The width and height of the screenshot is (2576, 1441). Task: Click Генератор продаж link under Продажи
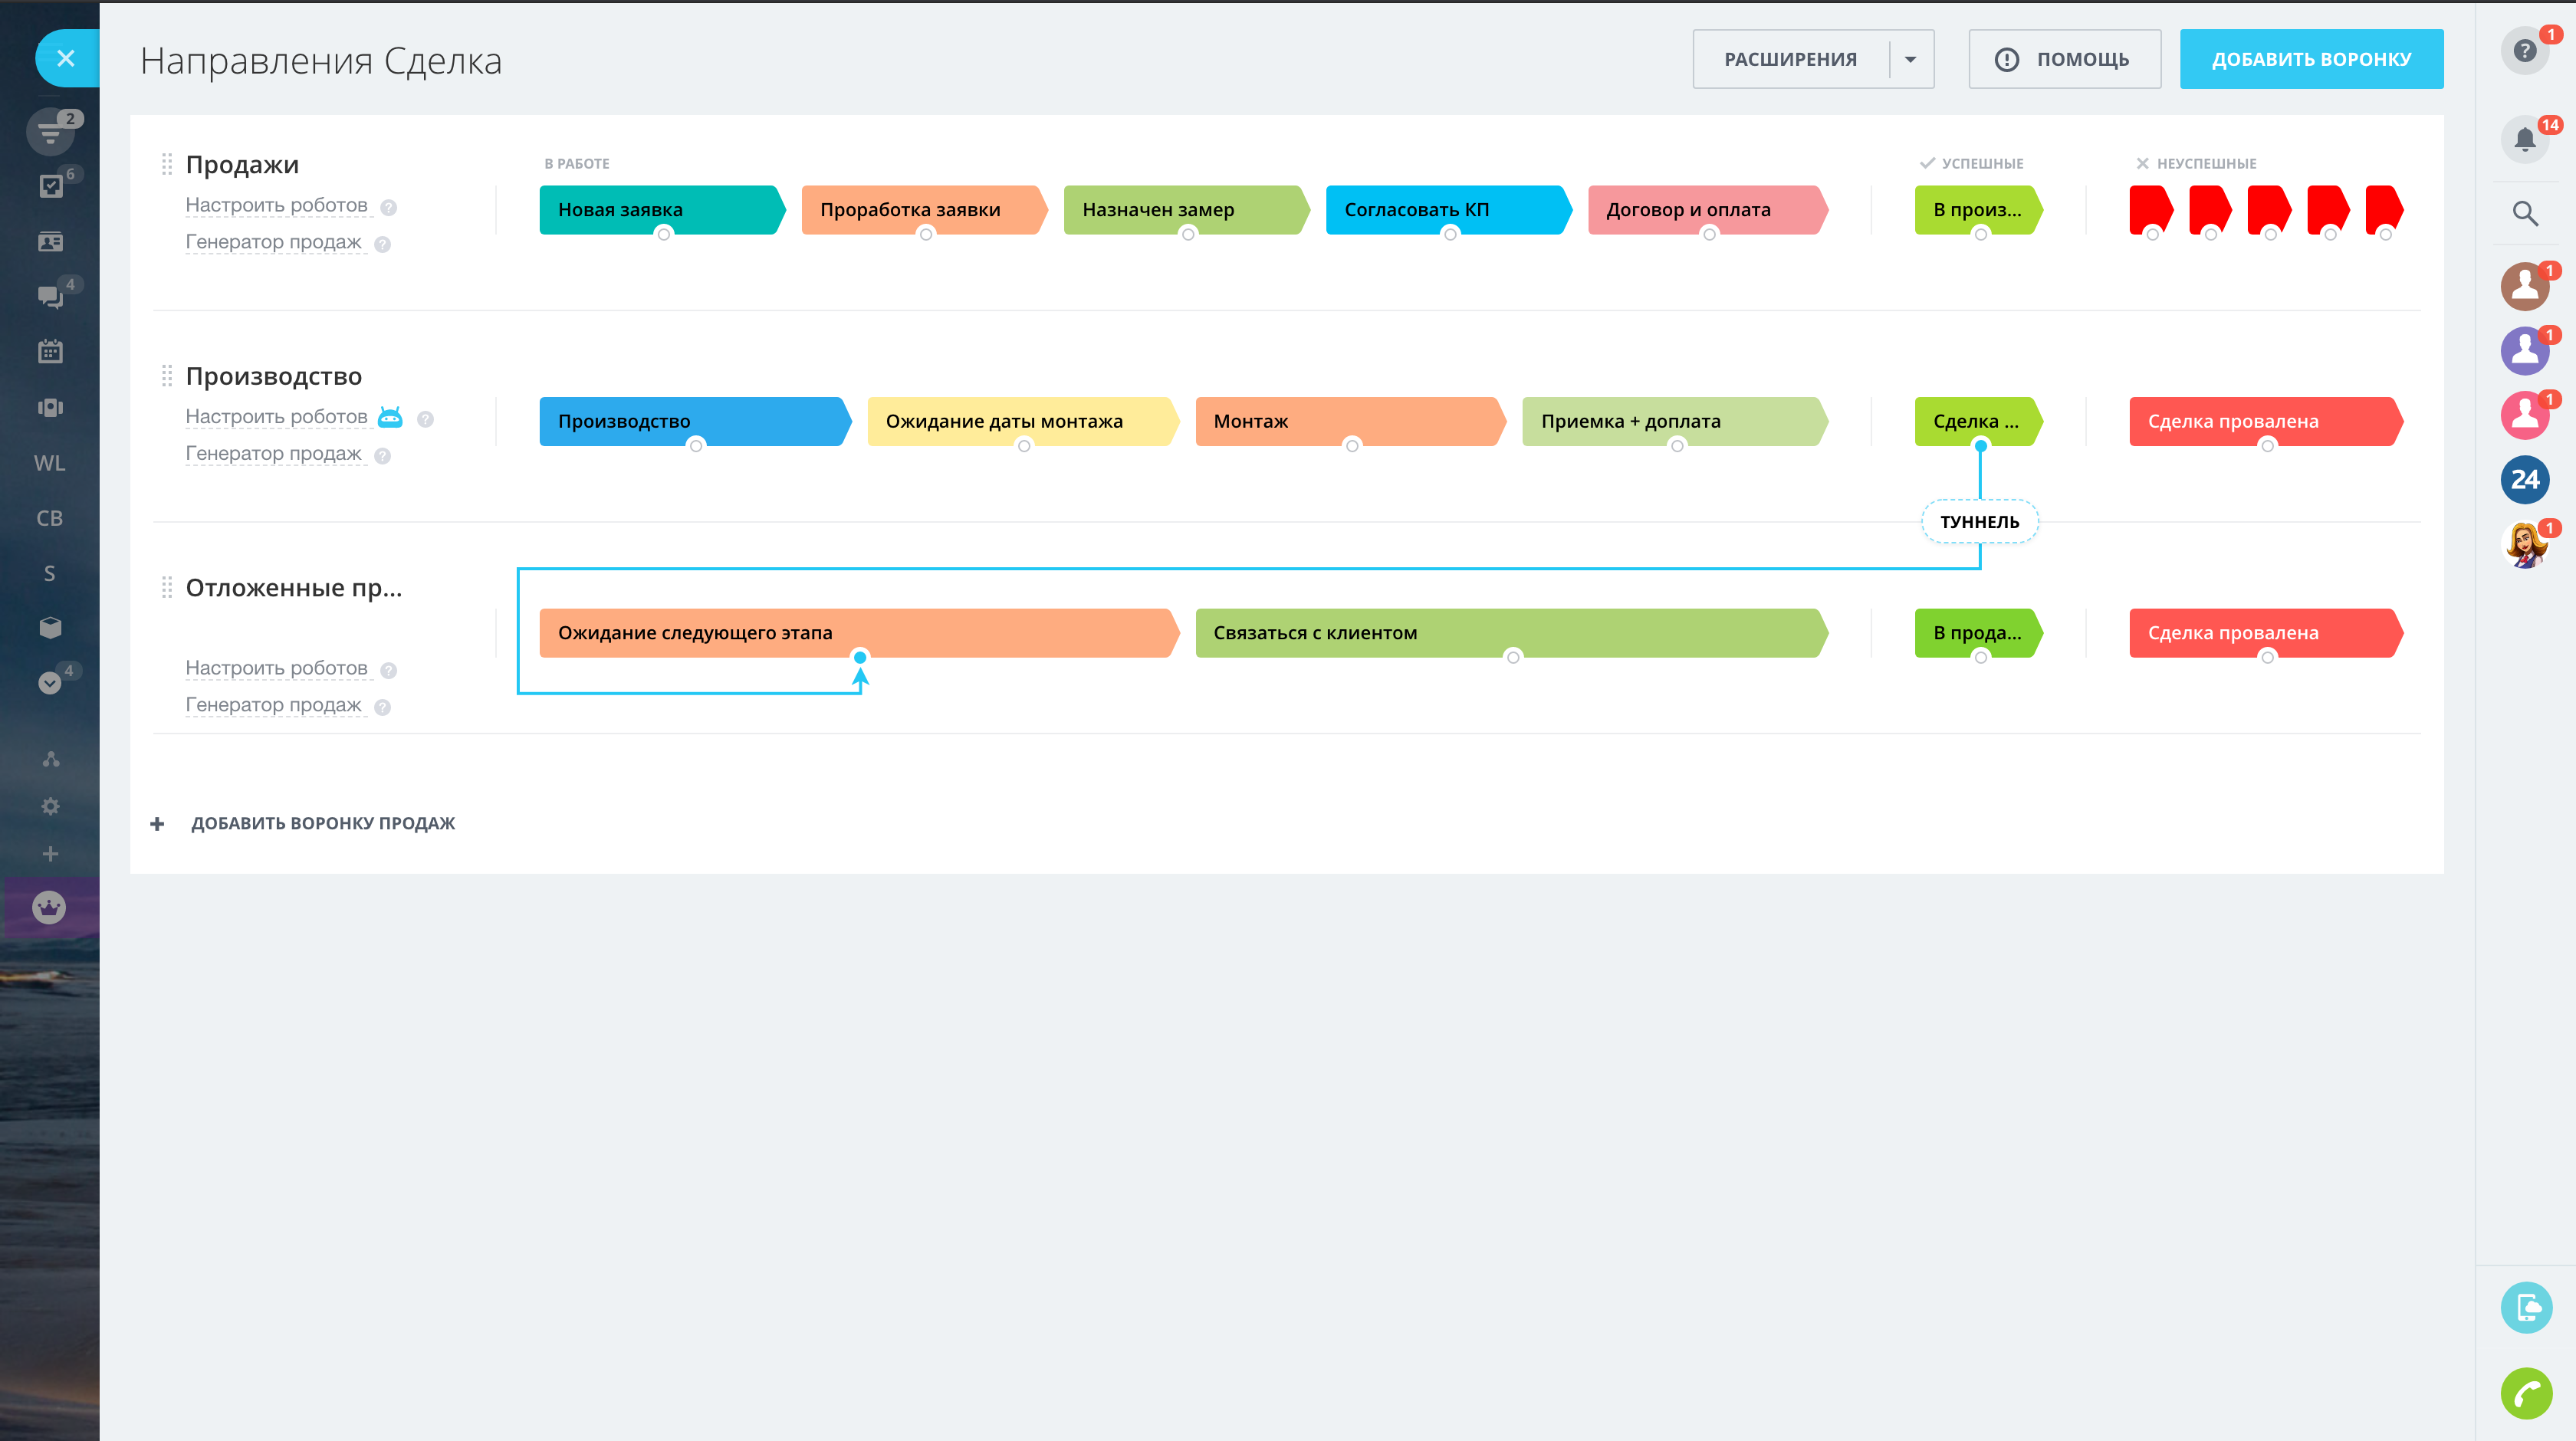click(x=273, y=242)
